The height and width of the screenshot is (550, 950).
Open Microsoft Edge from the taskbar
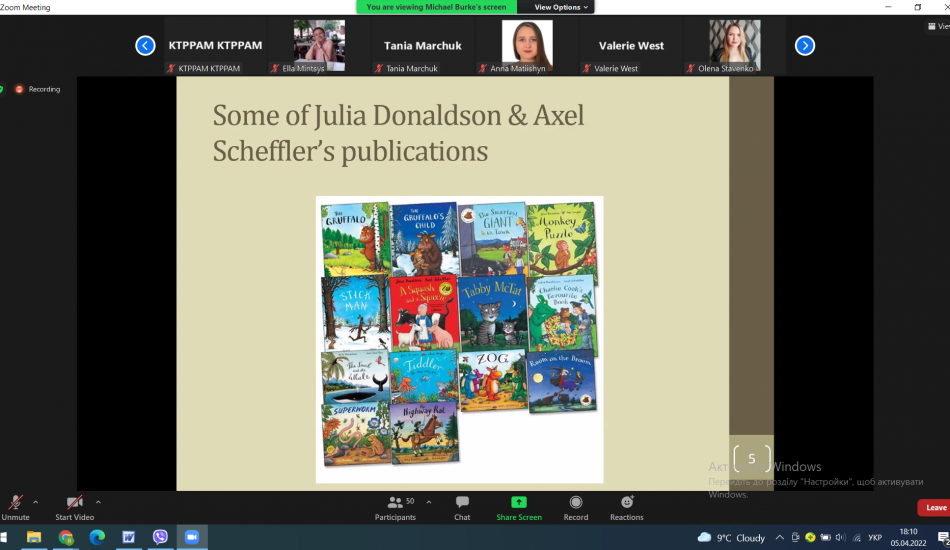click(x=97, y=537)
